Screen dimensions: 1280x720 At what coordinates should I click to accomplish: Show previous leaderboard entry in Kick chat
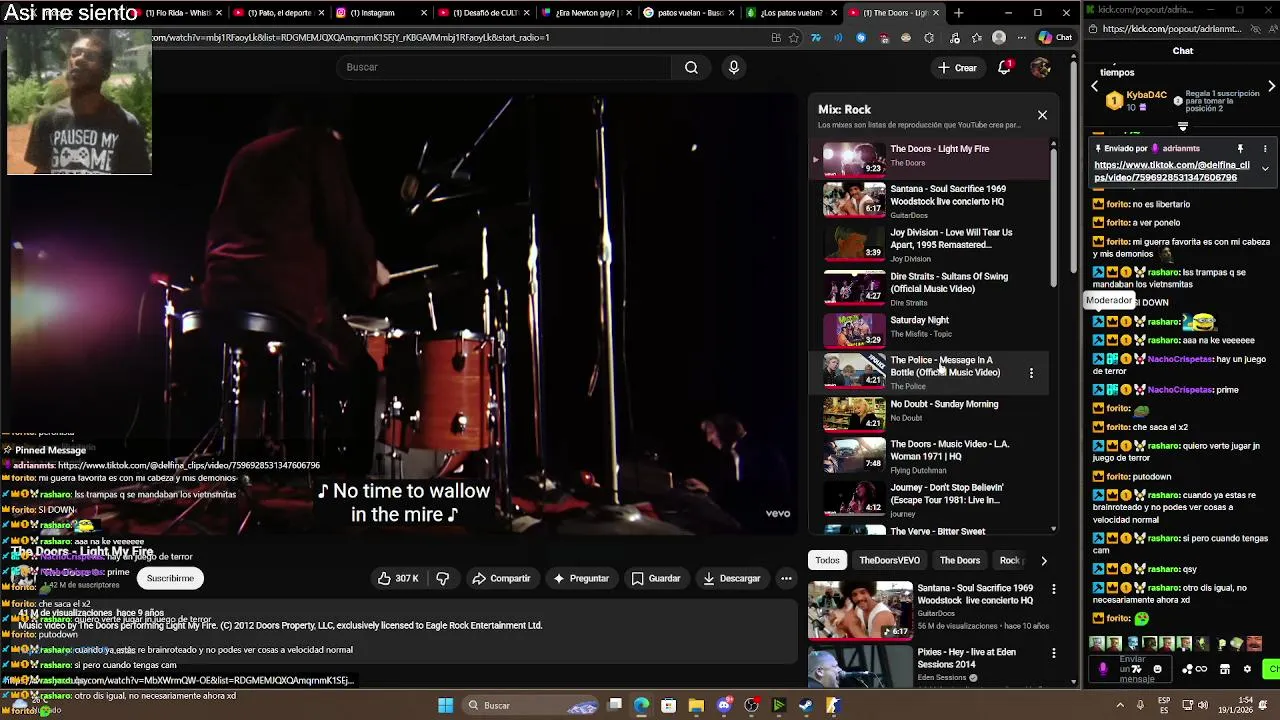(x=1094, y=86)
